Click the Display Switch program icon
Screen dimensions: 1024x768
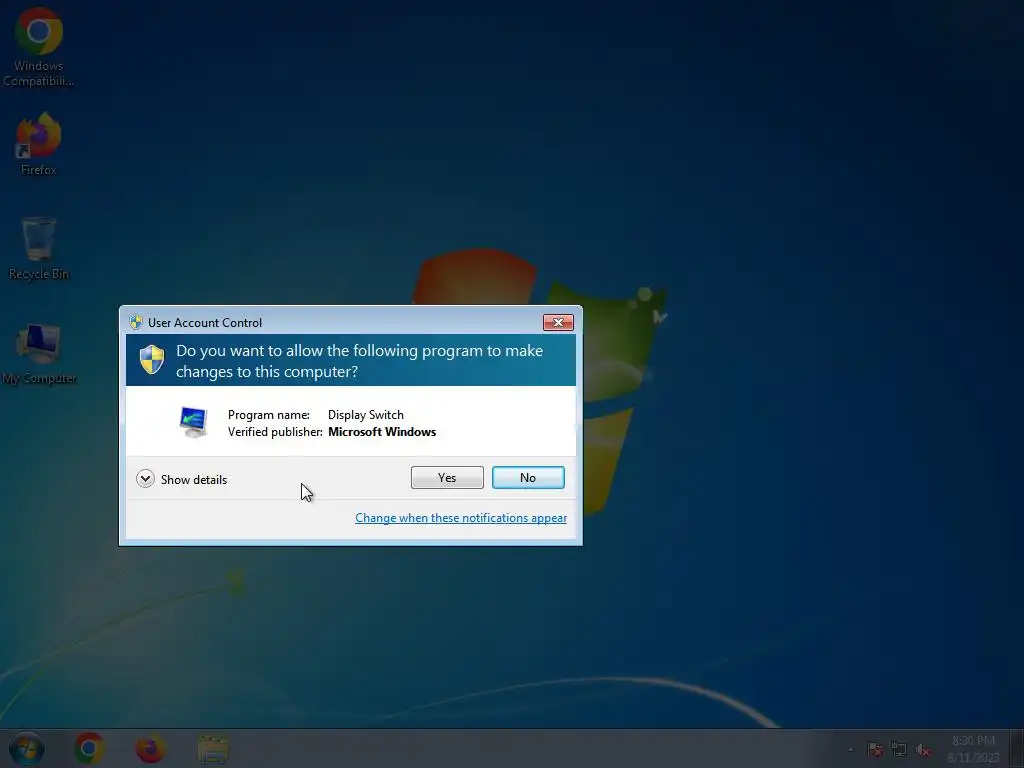[x=193, y=422]
